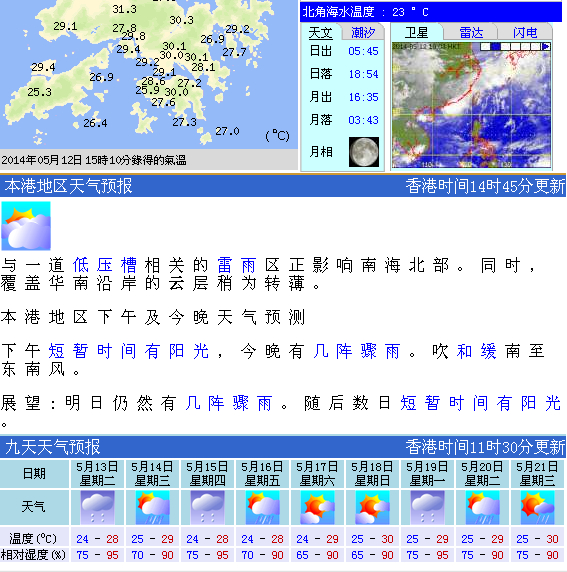Open 短暂时间有阳光 link after 下午
The width and height of the screenshot is (567, 572).
pos(128,352)
